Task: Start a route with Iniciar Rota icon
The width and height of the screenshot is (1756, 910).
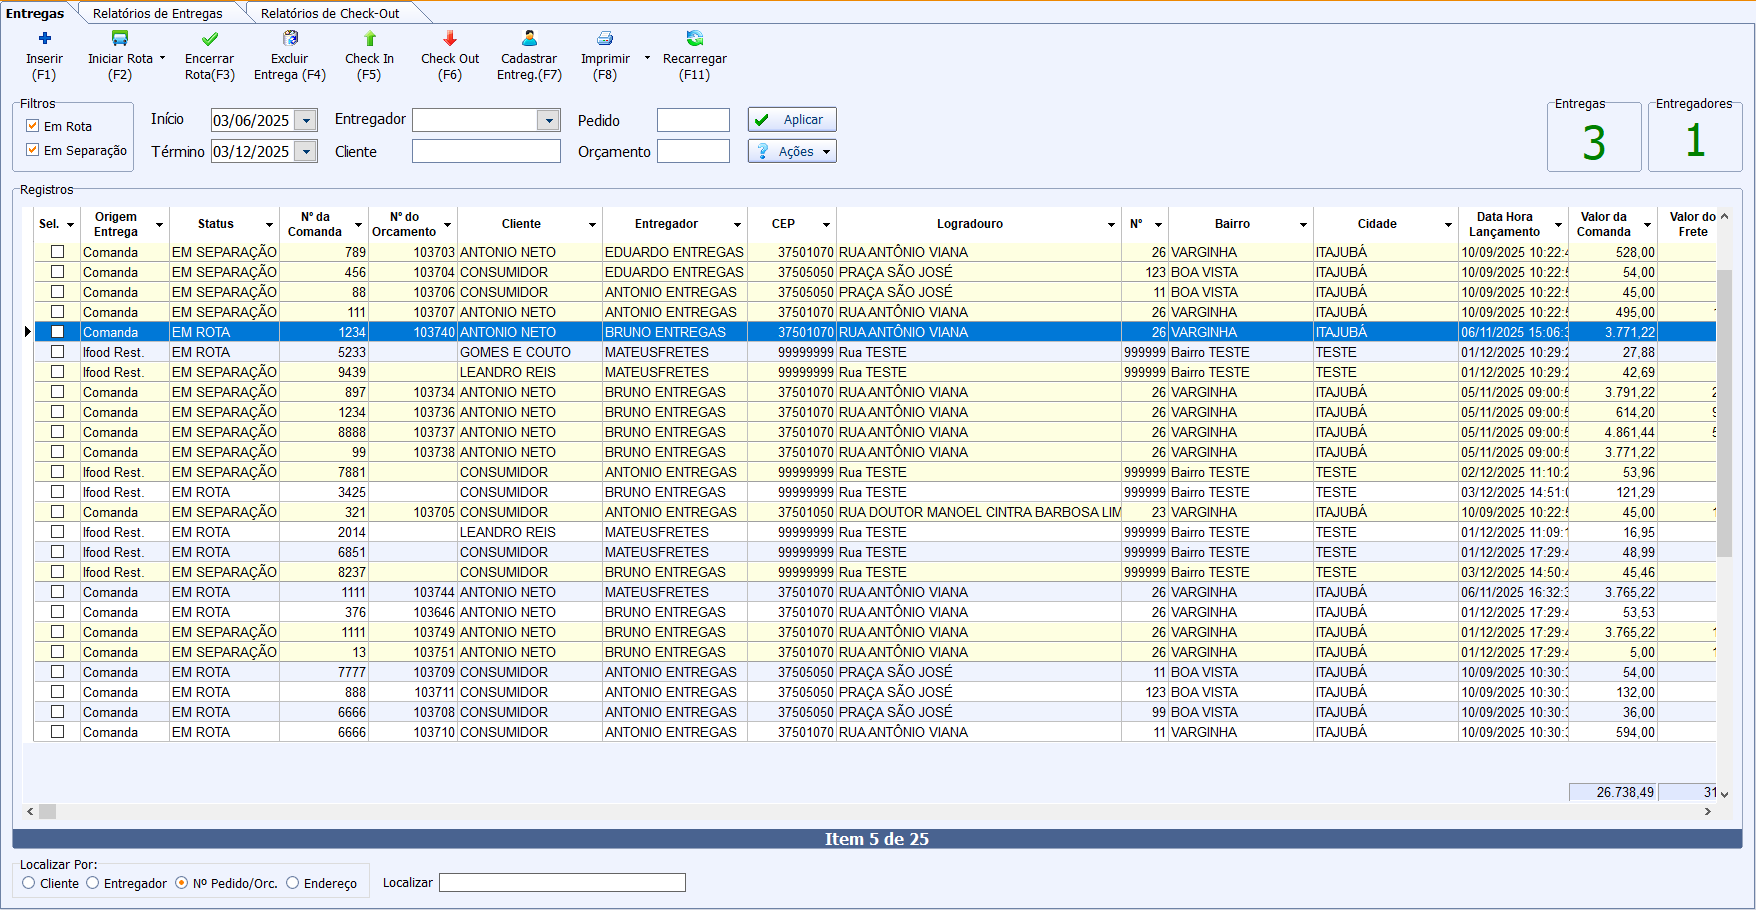Action: pyautogui.click(x=120, y=39)
